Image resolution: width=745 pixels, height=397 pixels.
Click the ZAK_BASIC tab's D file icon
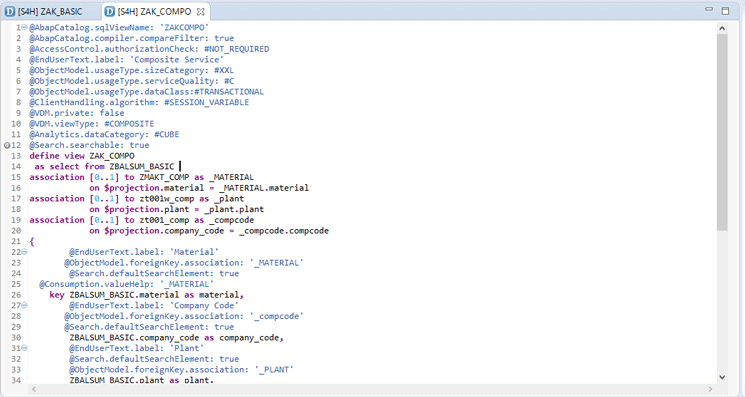(x=10, y=11)
